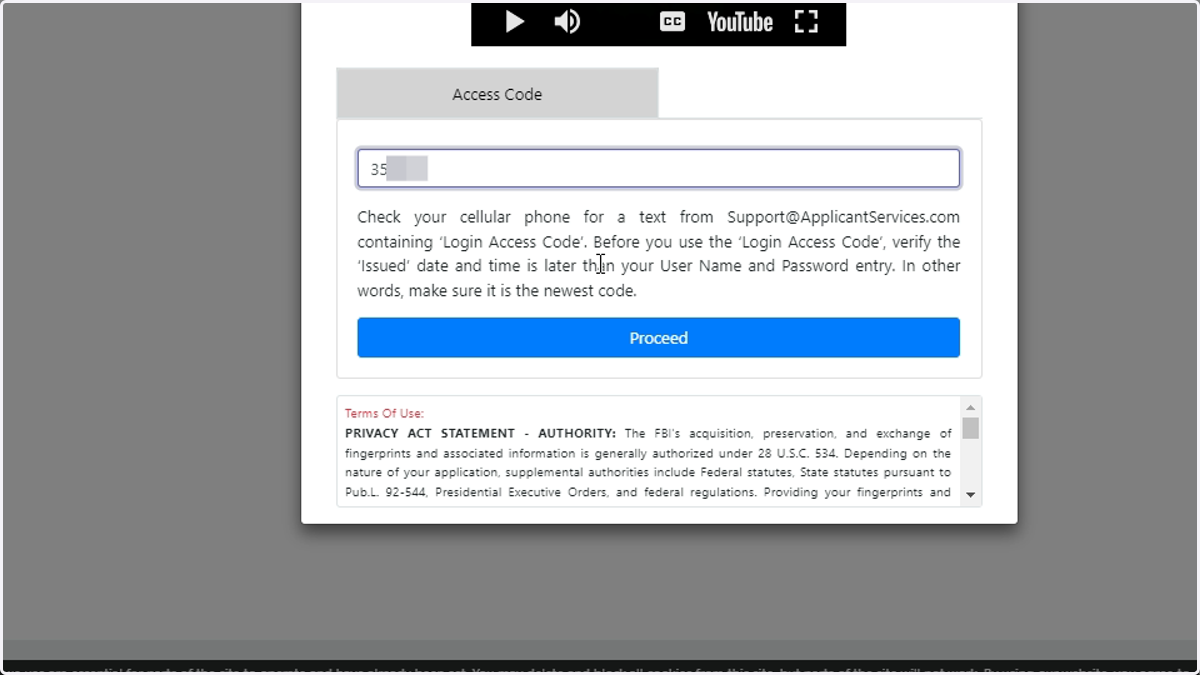Click the Terms Of Use scroll-up arrow
1200x675 pixels.
click(970, 407)
